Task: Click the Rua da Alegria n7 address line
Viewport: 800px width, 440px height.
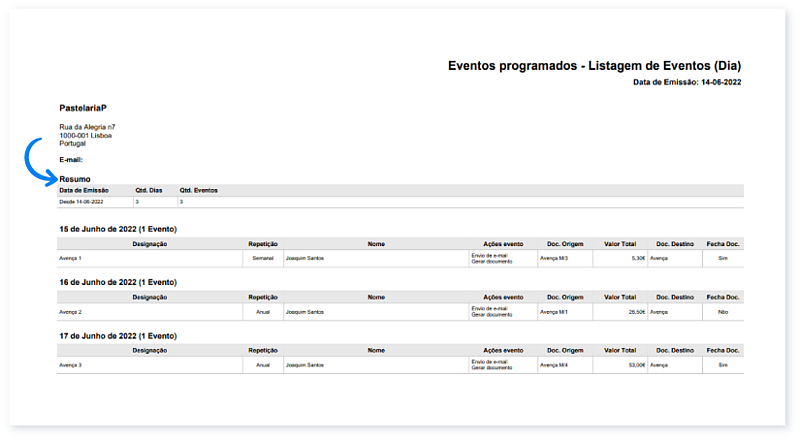Action: pyautogui.click(x=87, y=127)
